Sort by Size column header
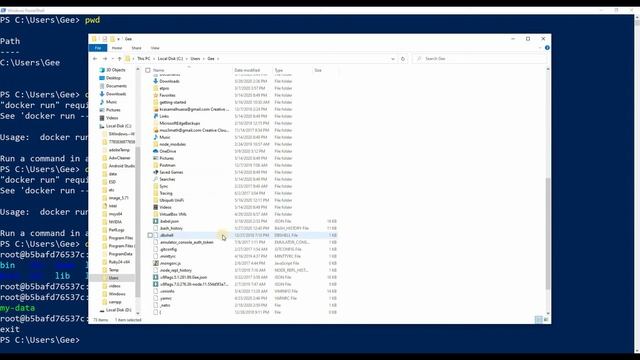640x360 pixels. click(x=318, y=70)
